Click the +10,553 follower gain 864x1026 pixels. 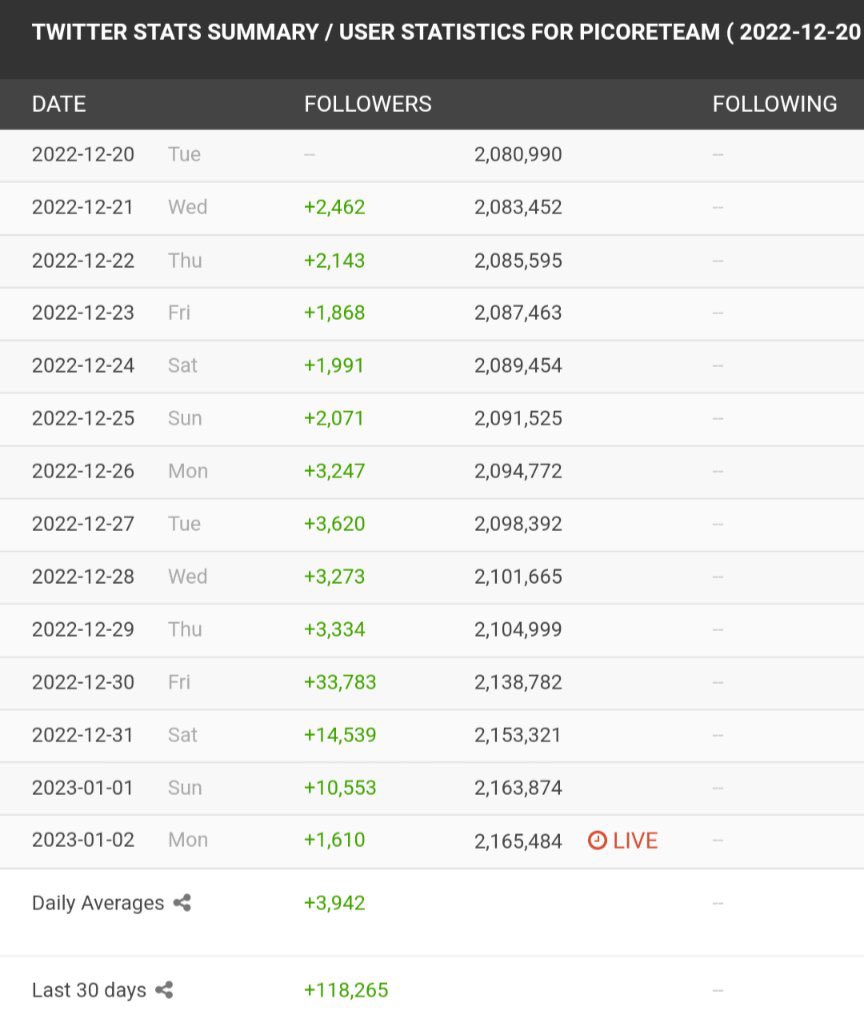click(340, 787)
